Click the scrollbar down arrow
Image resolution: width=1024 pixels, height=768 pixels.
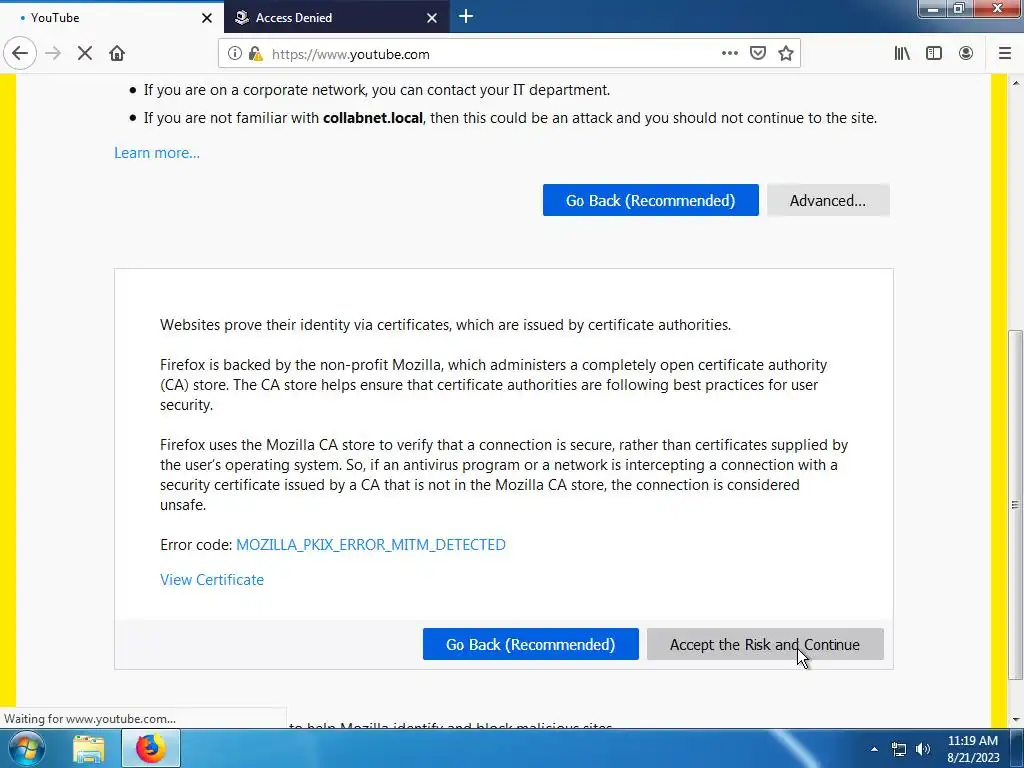(1016, 720)
